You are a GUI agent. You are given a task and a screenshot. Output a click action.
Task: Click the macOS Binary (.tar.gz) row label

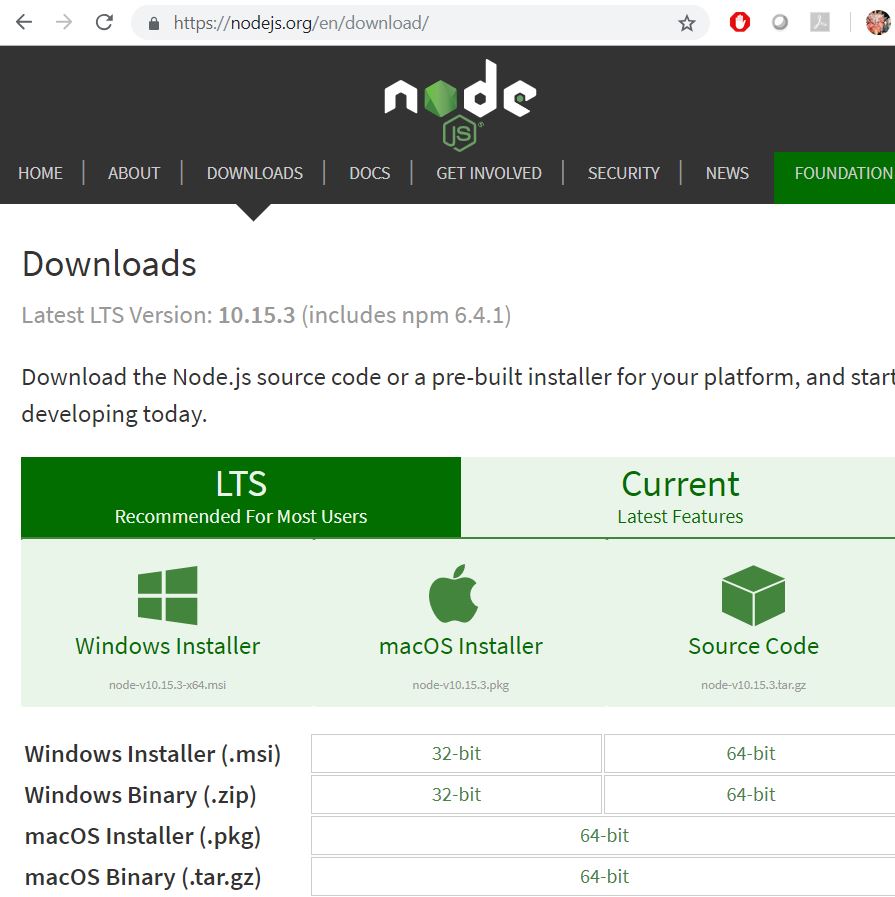coord(143,878)
